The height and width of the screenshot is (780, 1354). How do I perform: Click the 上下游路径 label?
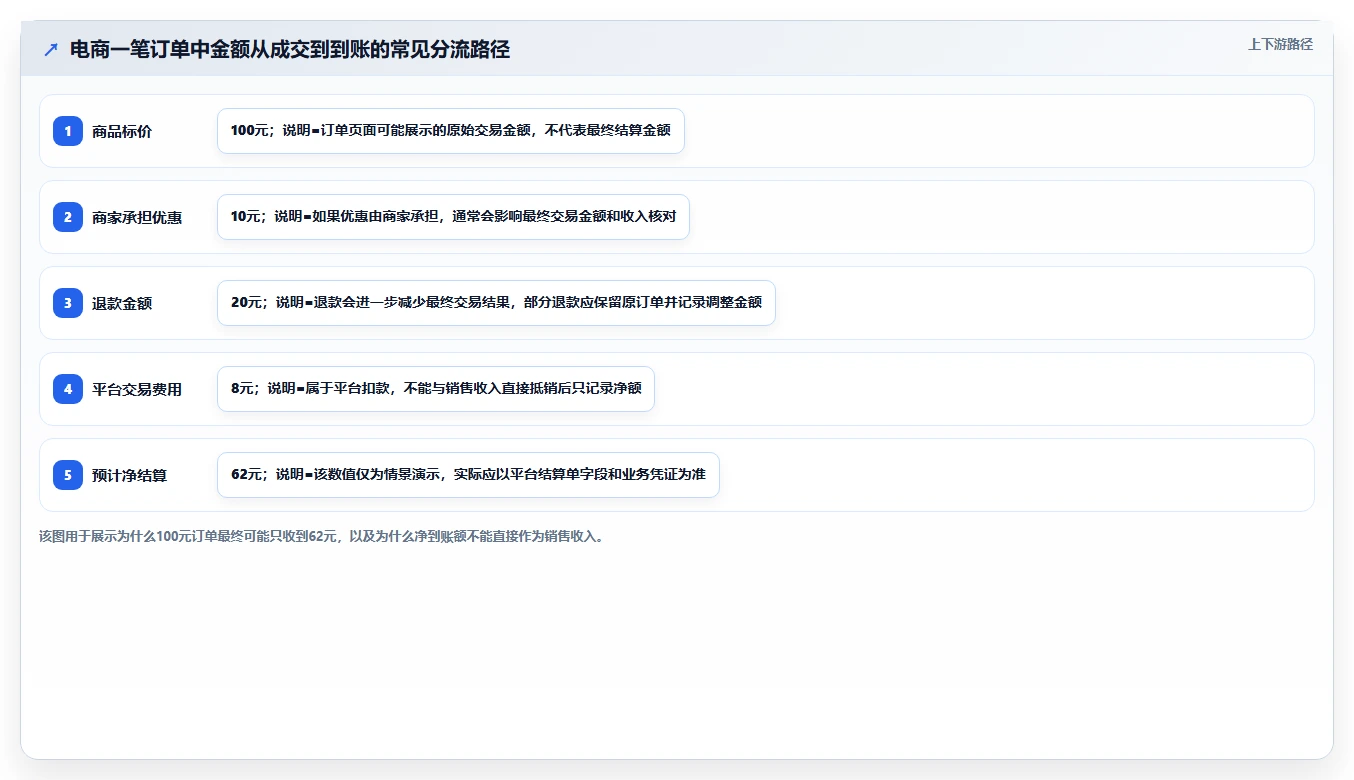coord(1280,44)
